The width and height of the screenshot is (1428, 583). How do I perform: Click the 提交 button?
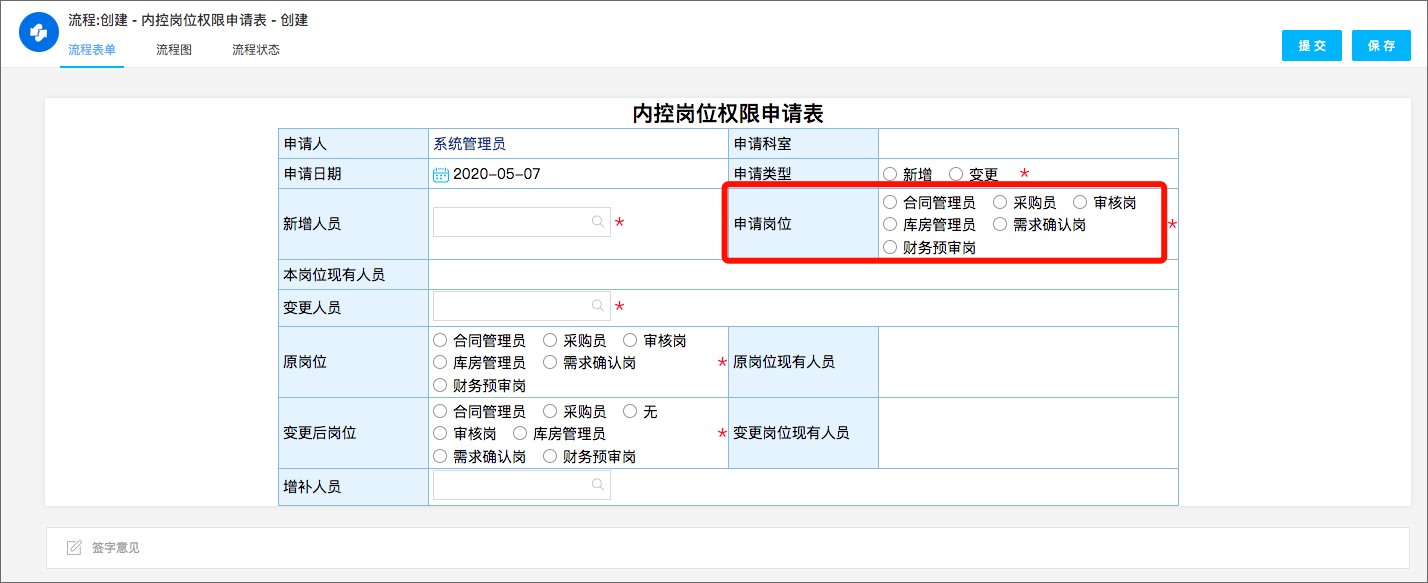1312,46
